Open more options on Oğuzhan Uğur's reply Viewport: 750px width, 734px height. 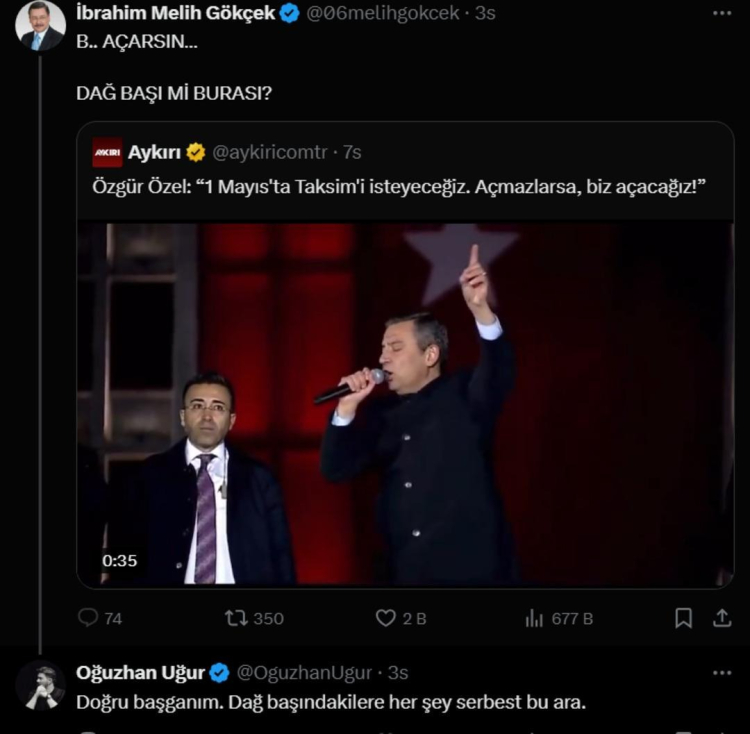[722, 673]
